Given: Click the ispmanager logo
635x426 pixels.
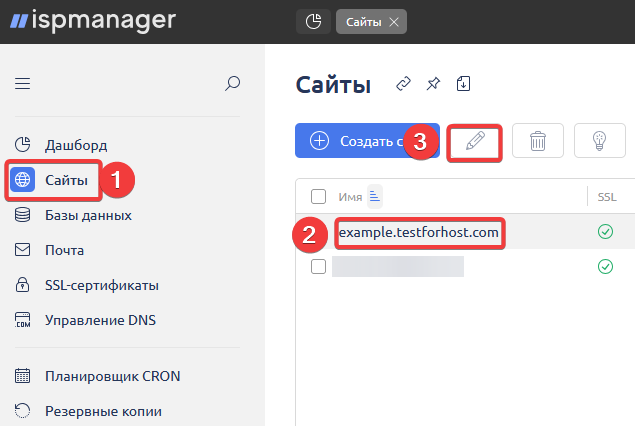Looking at the screenshot, I should (x=92, y=20).
